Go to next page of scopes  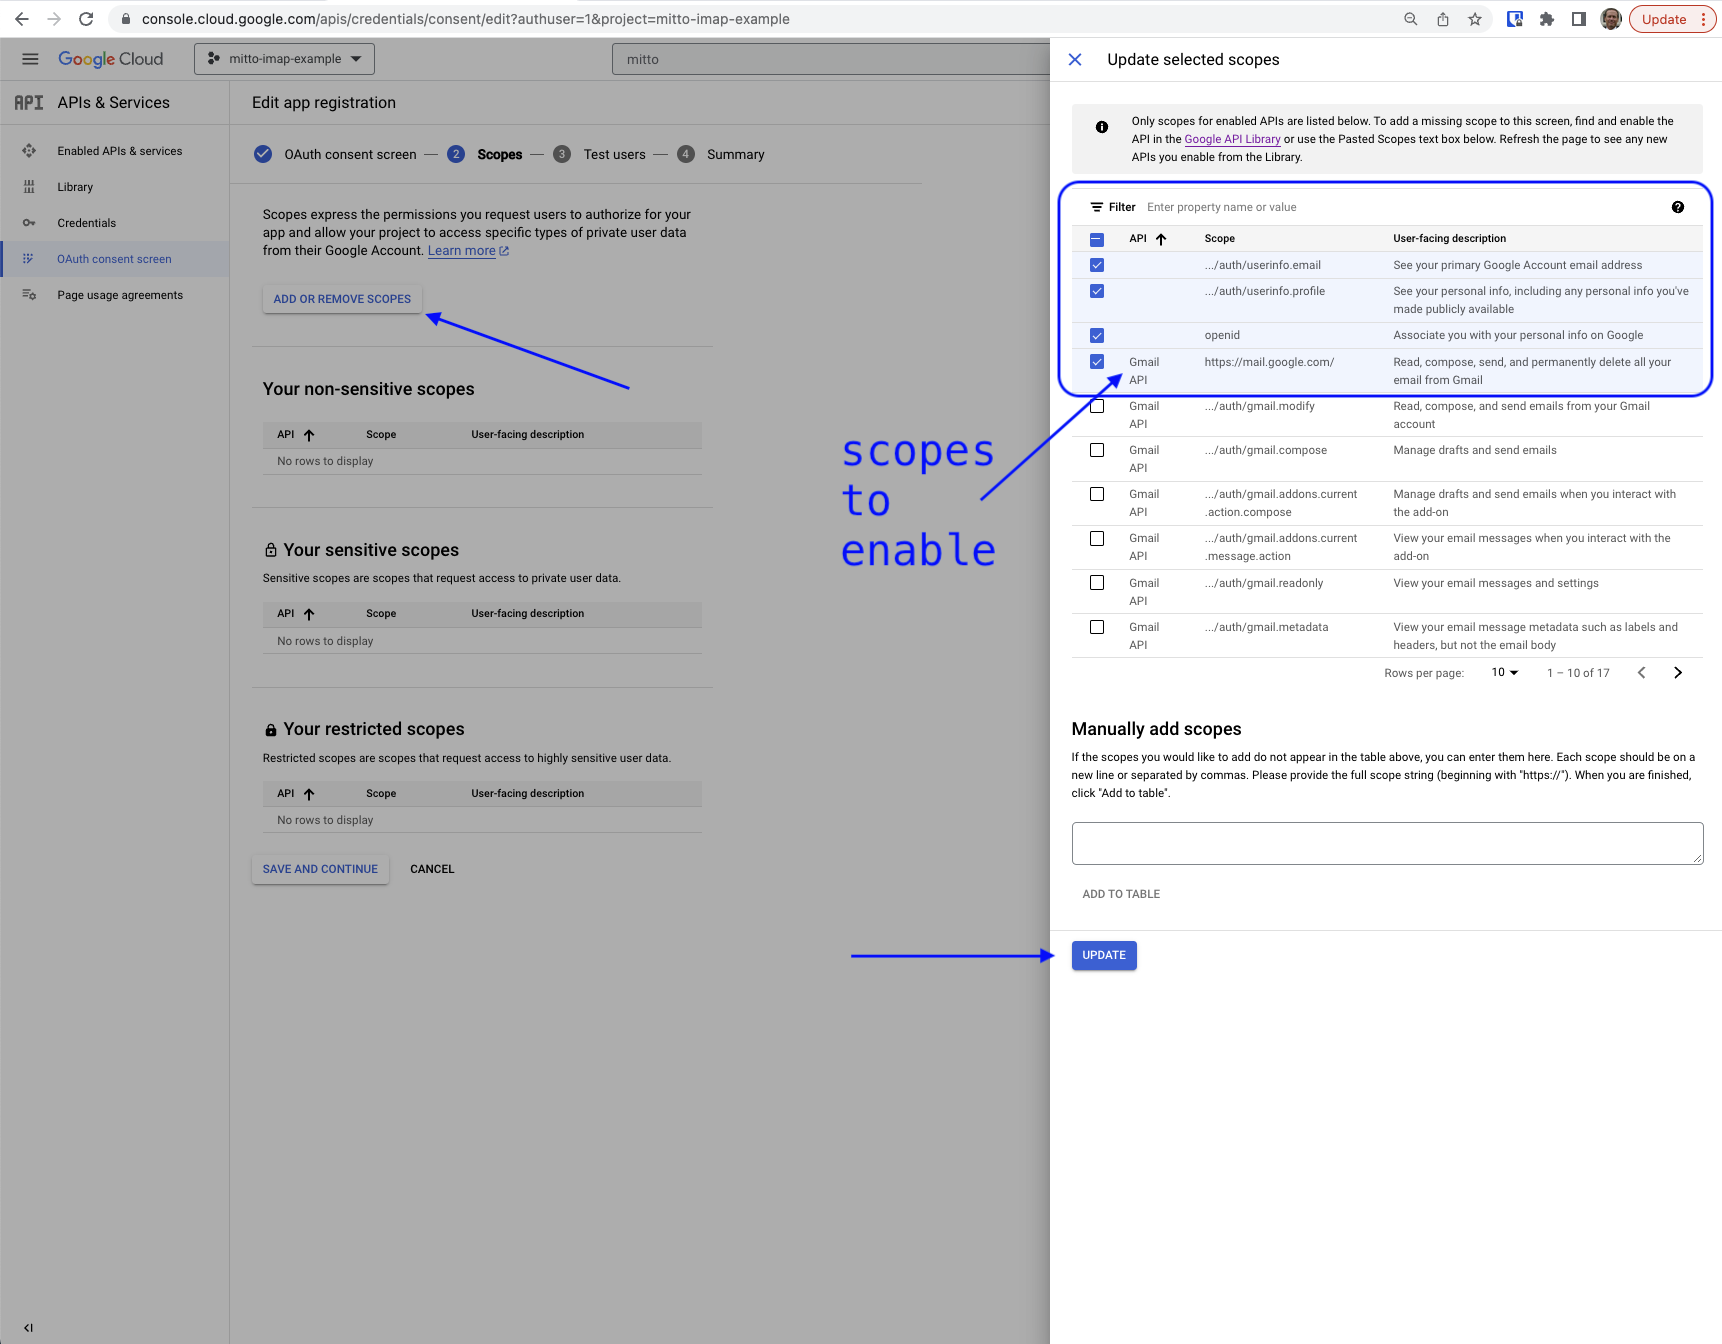coord(1678,673)
